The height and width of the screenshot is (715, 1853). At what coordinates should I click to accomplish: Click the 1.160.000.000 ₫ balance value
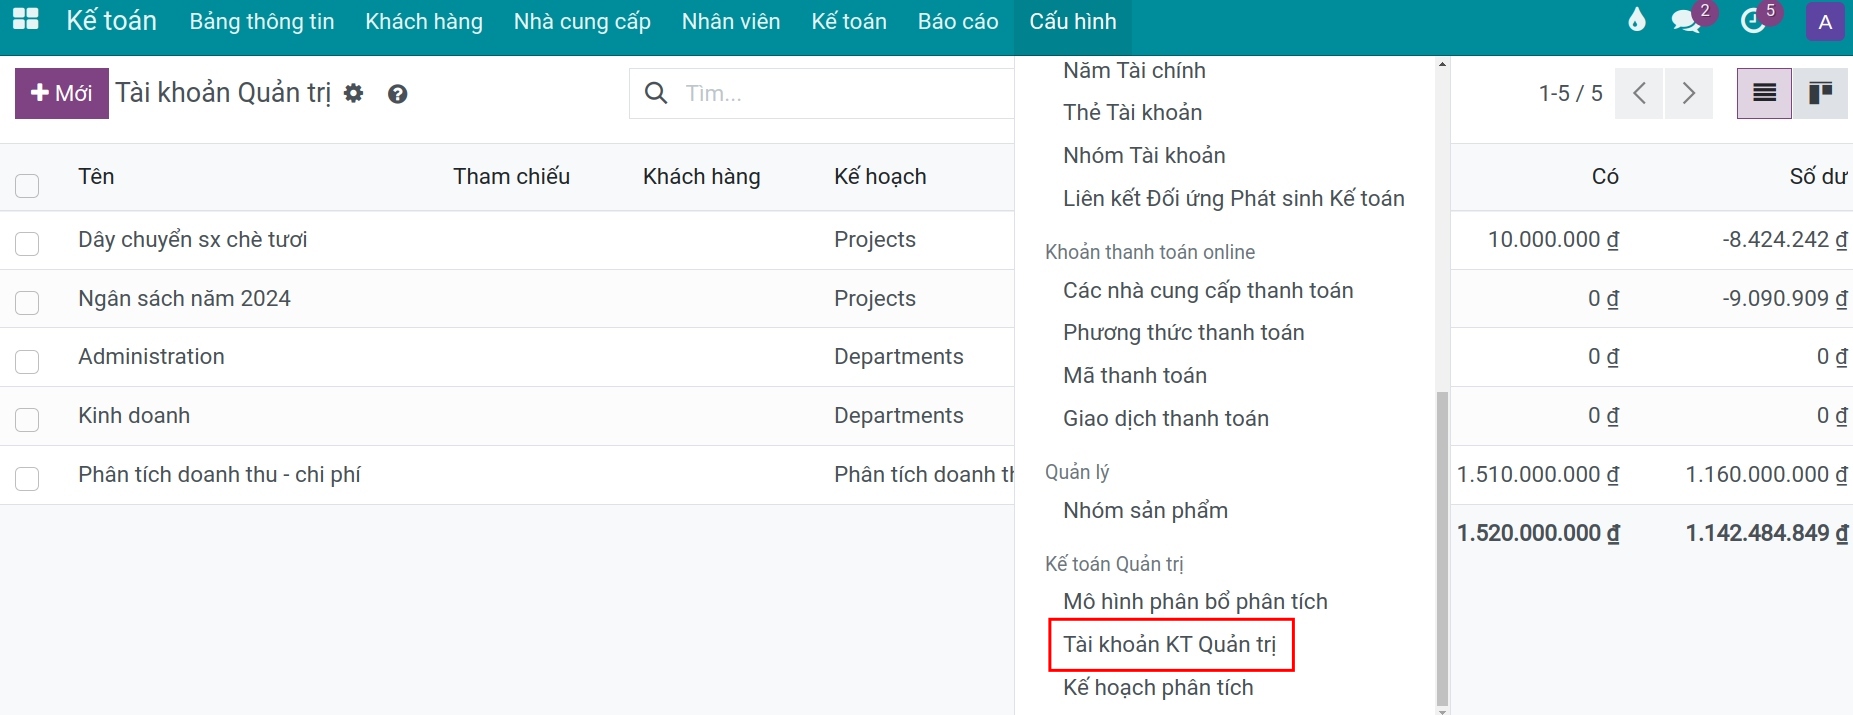[x=1766, y=474]
